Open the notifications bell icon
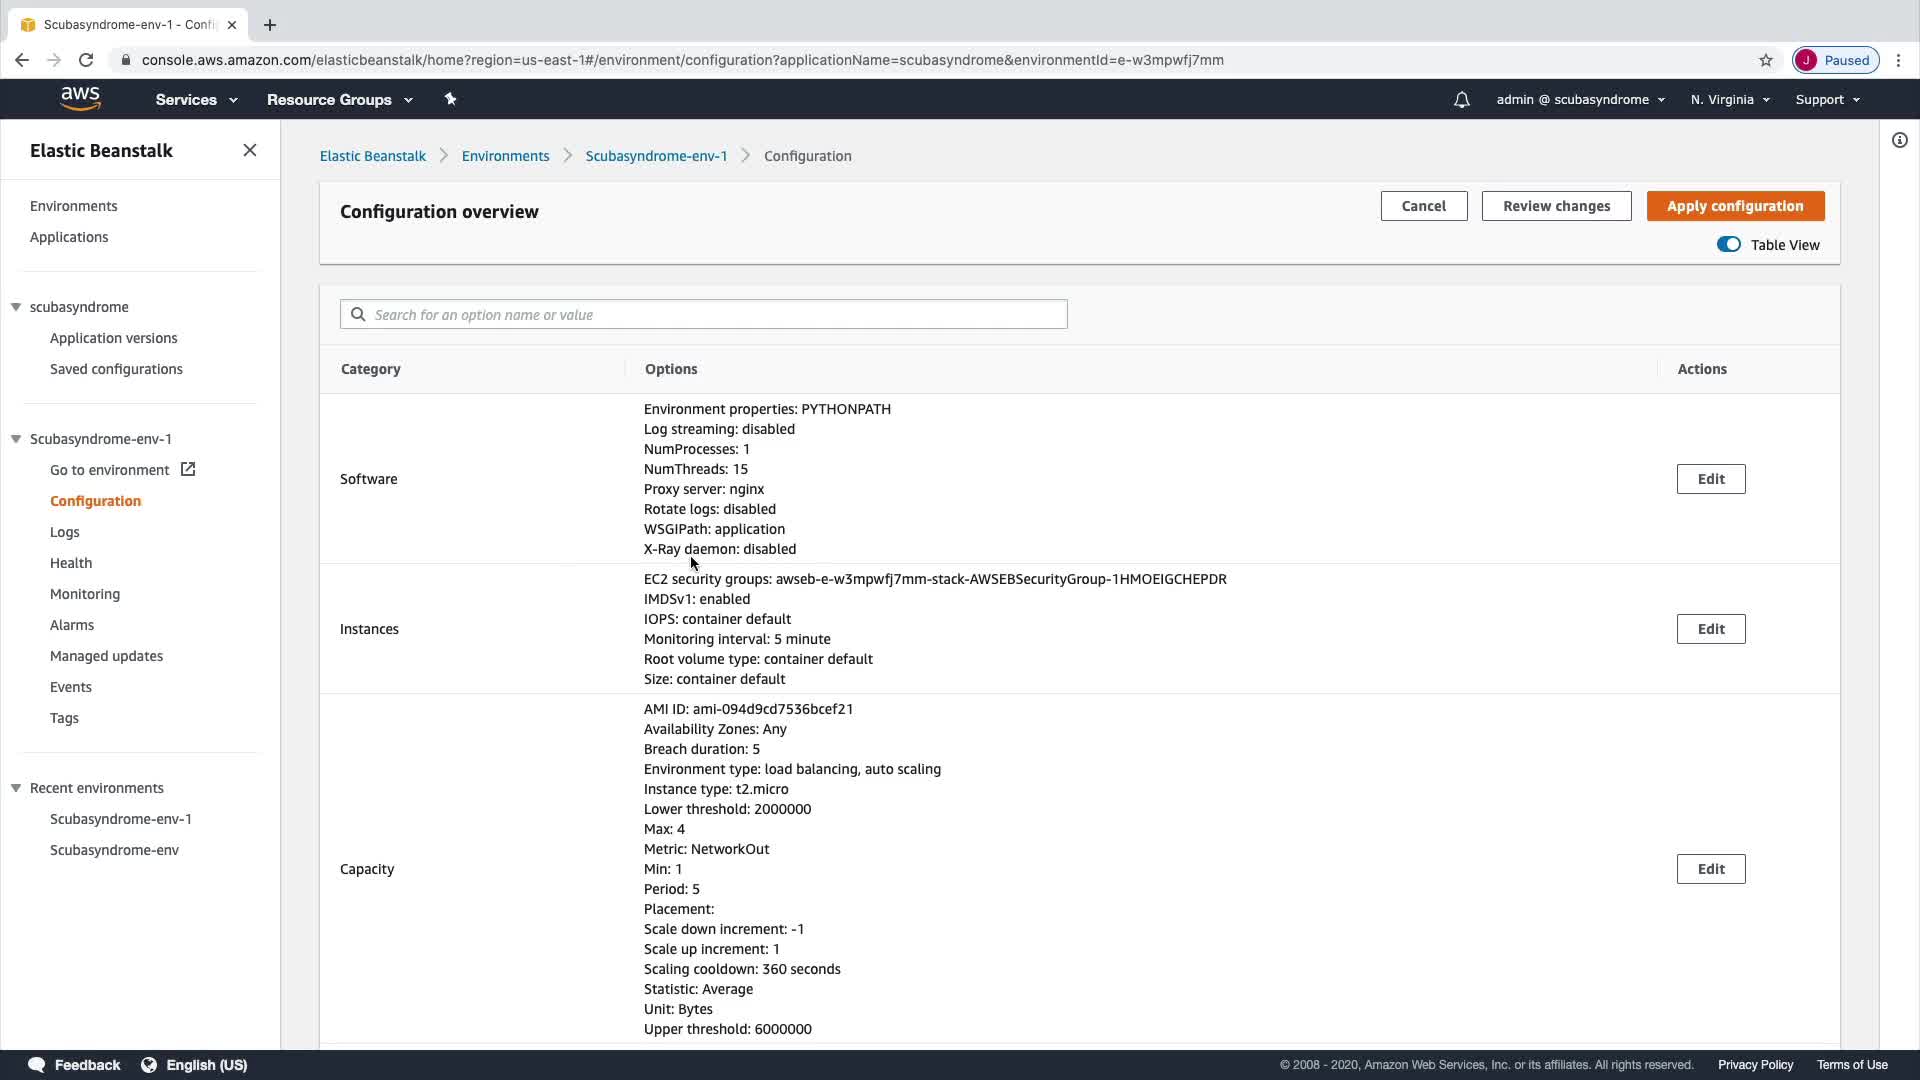This screenshot has width=1920, height=1080. tap(1461, 100)
